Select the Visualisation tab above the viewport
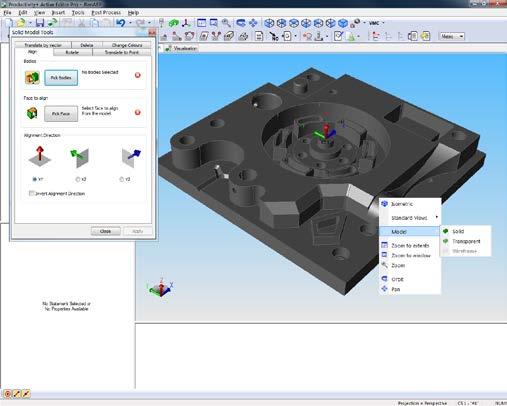The width and height of the screenshot is (507, 406). click(182, 48)
